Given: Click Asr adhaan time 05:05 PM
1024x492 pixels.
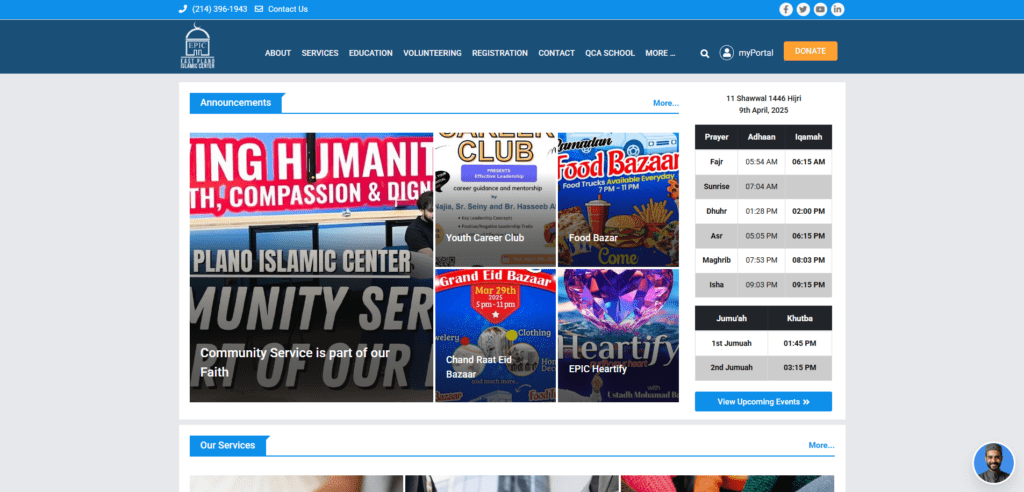Looking at the screenshot, I should 761,236.
